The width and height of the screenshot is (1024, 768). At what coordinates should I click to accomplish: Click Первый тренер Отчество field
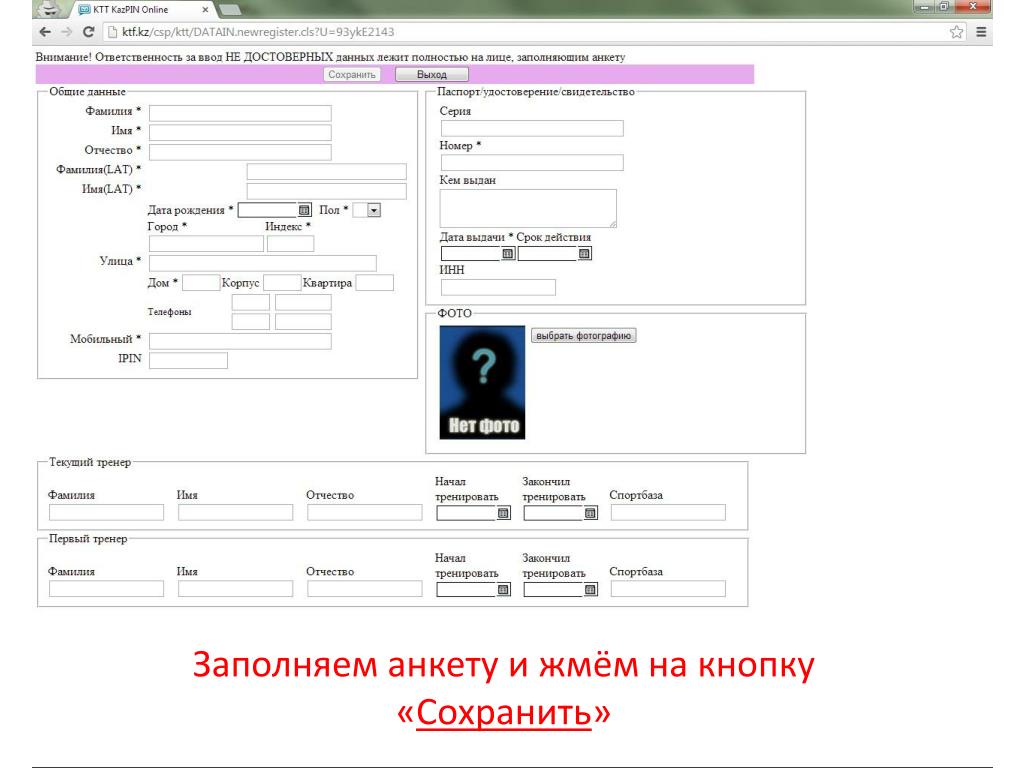pyautogui.click(x=365, y=589)
